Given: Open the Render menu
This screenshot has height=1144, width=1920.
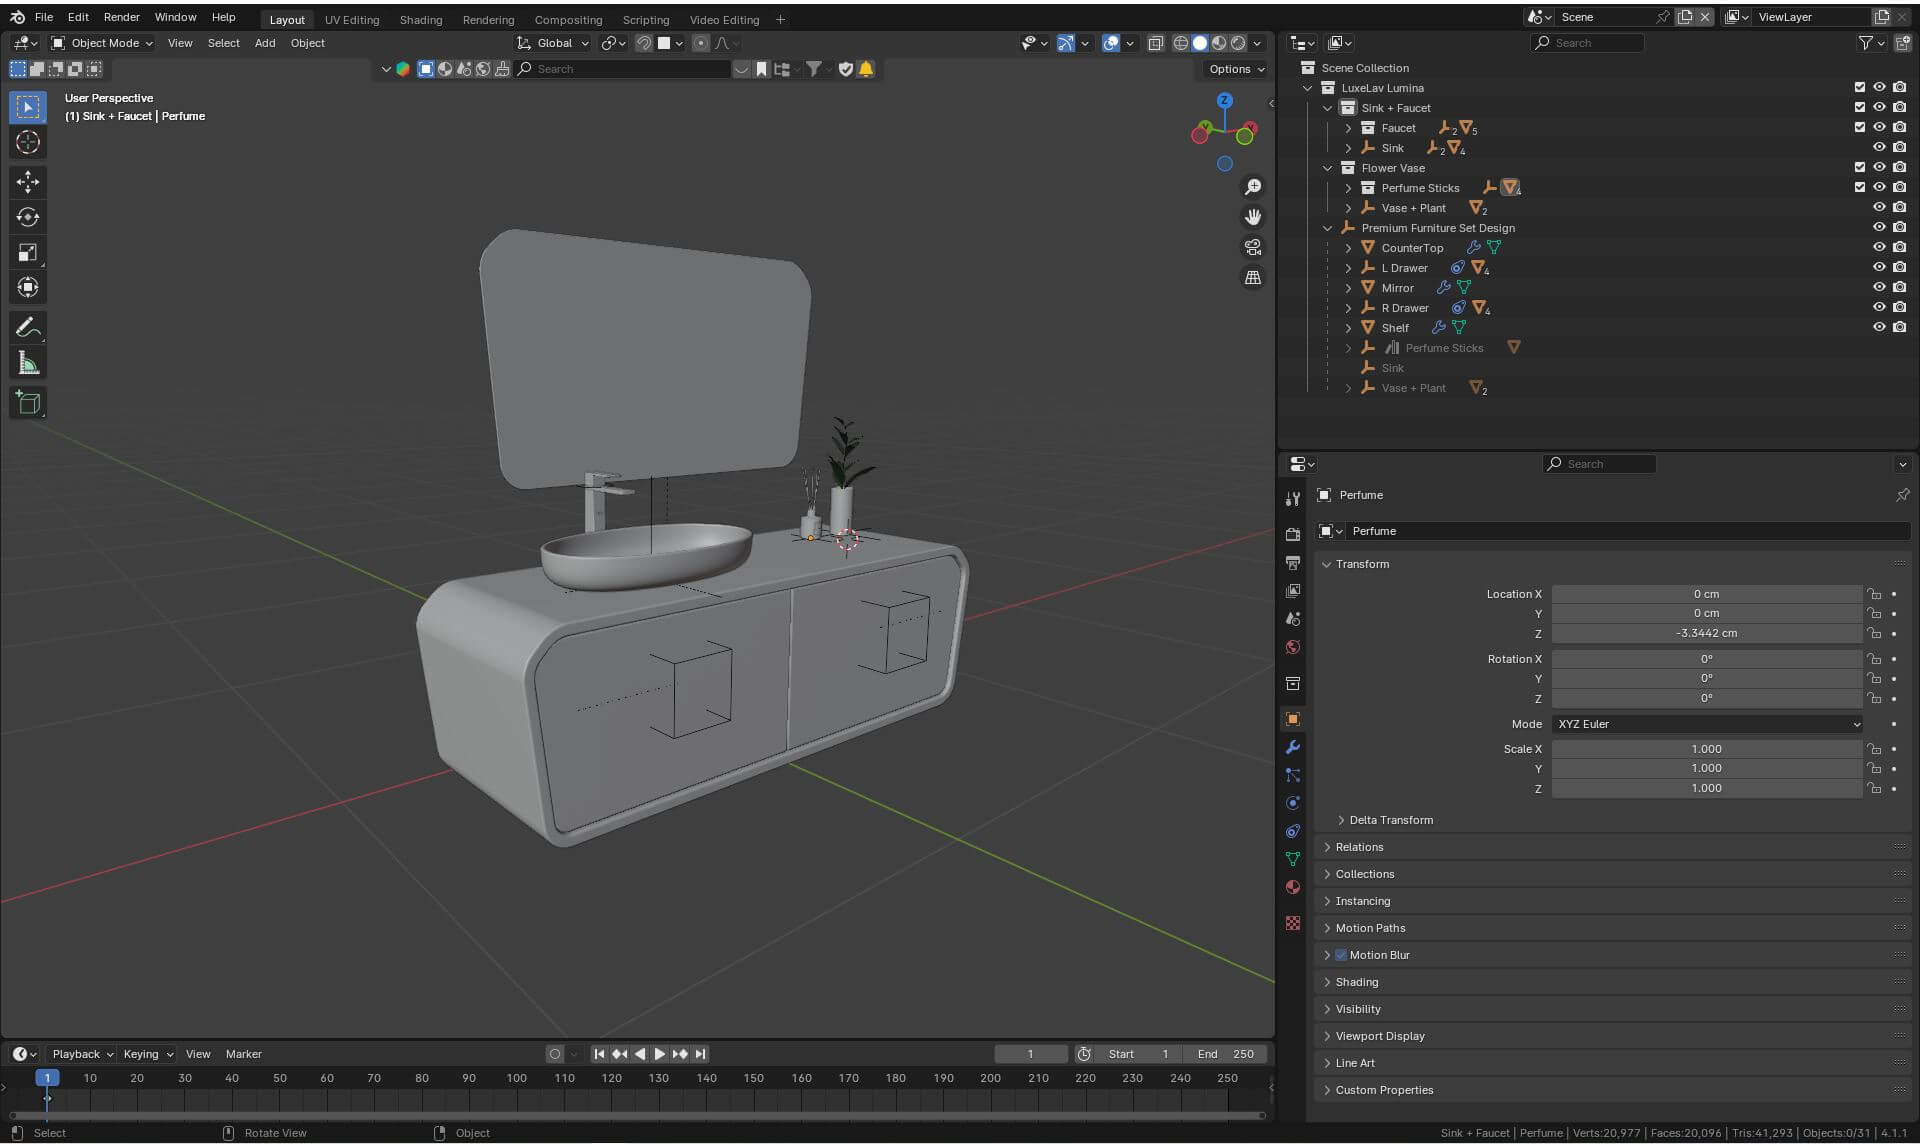Looking at the screenshot, I should tap(121, 17).
